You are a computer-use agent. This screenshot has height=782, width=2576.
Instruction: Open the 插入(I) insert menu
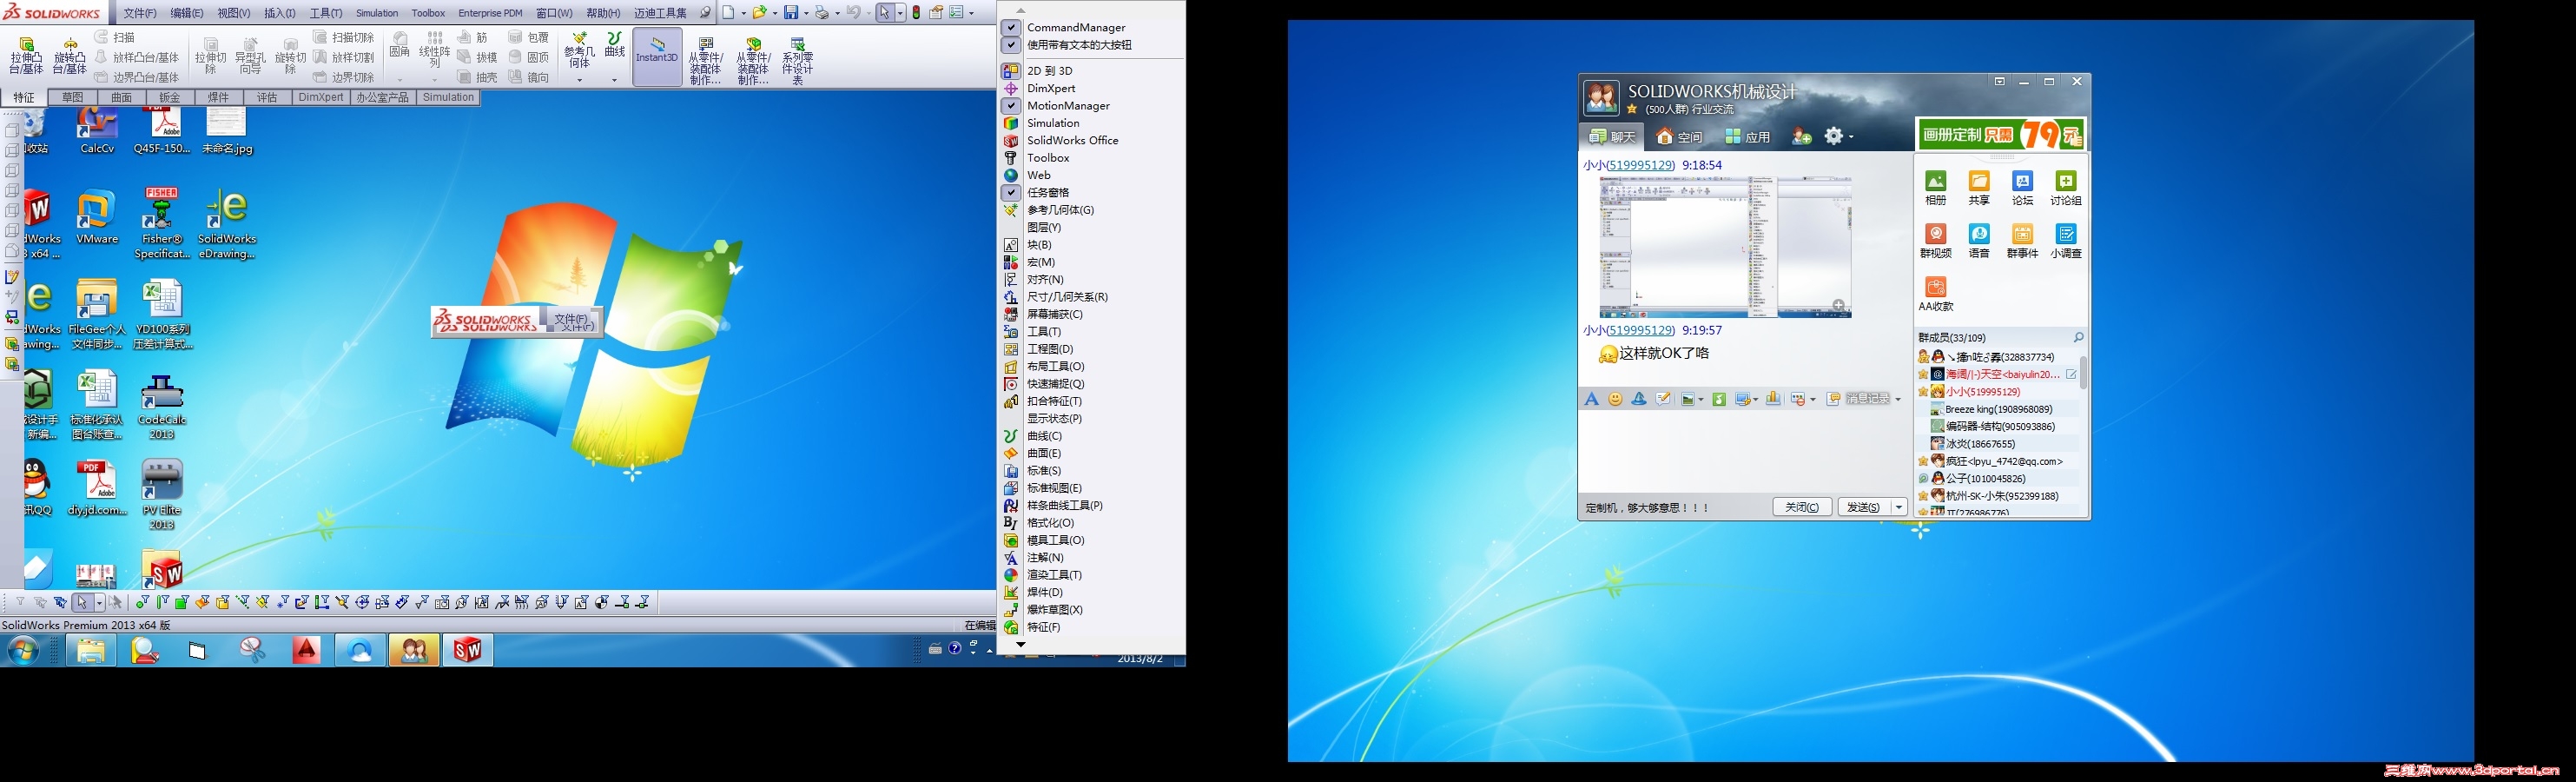point(280,13)
